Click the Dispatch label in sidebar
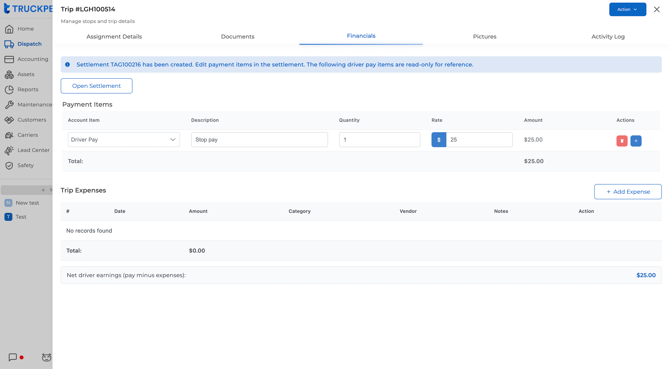 (x=29, y=44)
